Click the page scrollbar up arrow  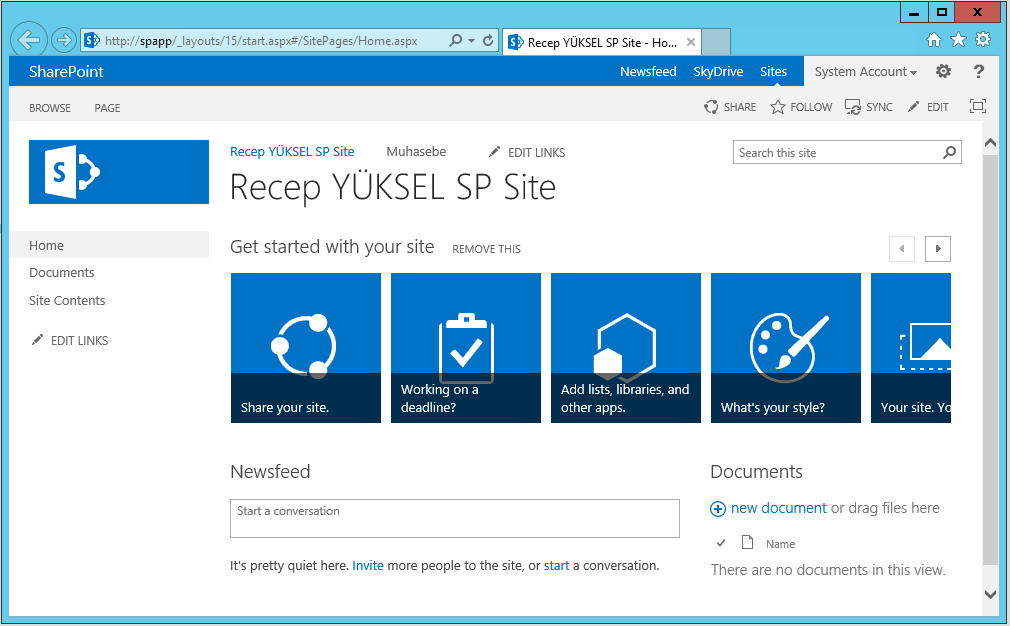(x=991, y=143)
